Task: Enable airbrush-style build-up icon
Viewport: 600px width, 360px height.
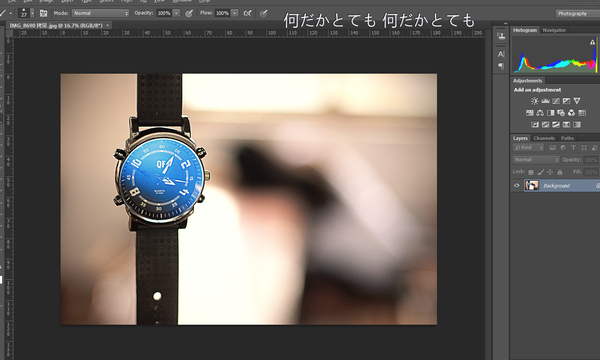Action: 248,13
